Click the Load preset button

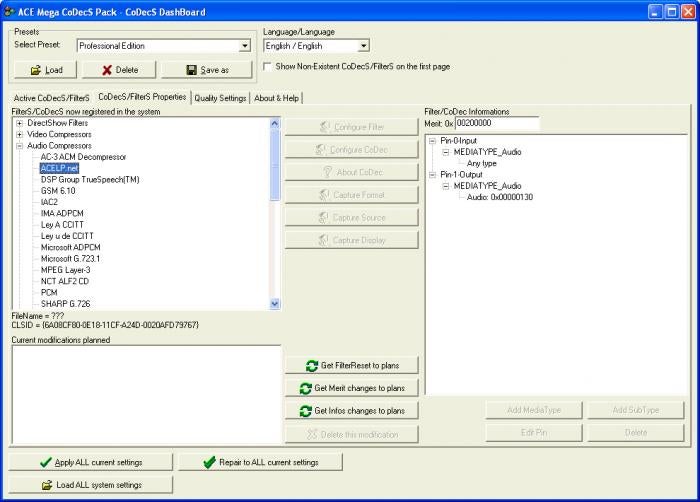[x=46, y=70]
